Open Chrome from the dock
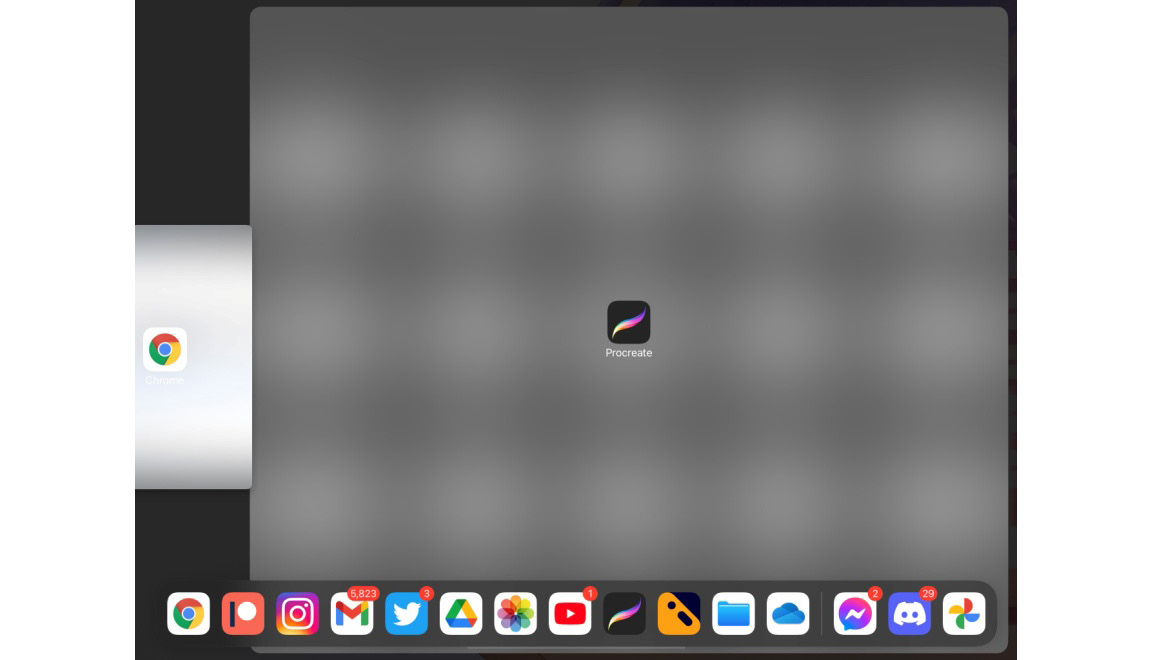The width and height of the screenshot is (1153, 660). click(188, 613)
